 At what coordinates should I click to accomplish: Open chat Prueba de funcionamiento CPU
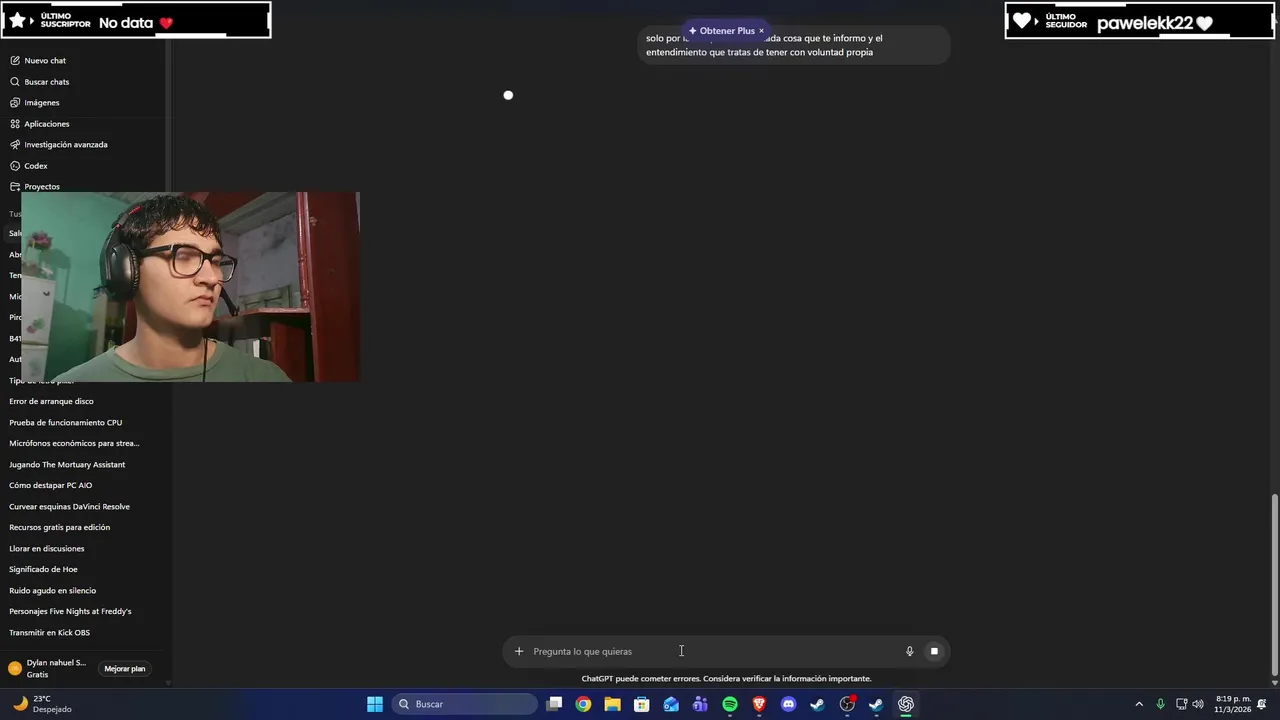pyautogui.click(x=66, y=423)
